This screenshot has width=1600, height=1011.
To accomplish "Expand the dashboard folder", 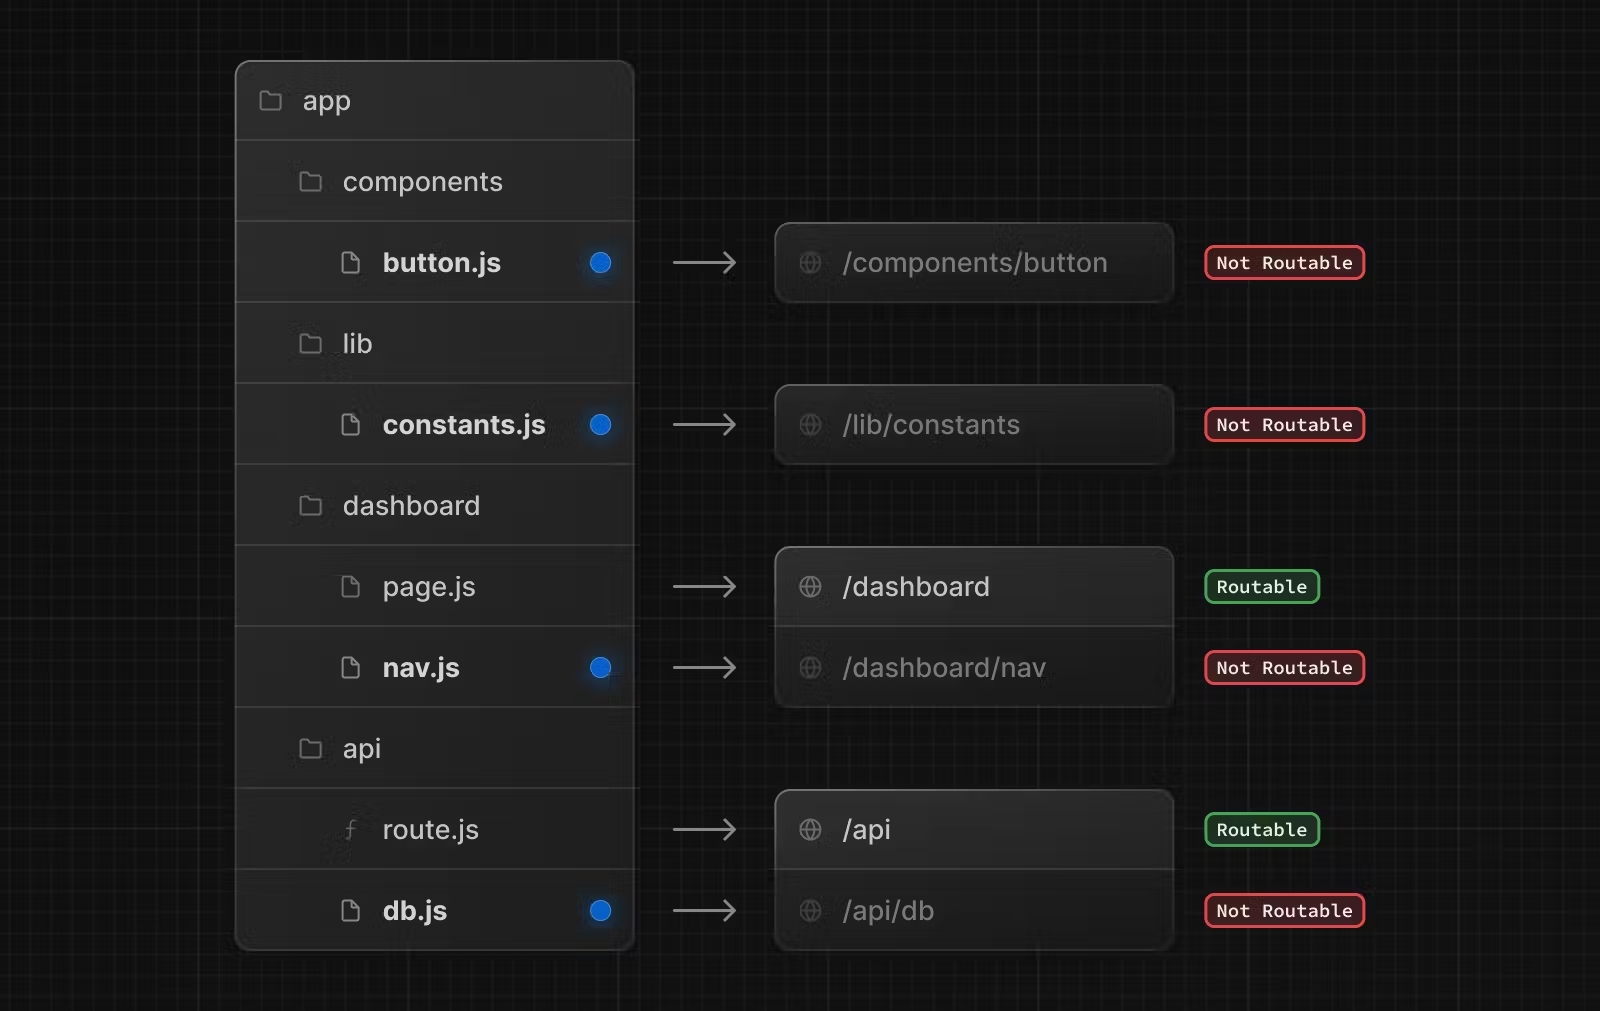I will (412, 505).
